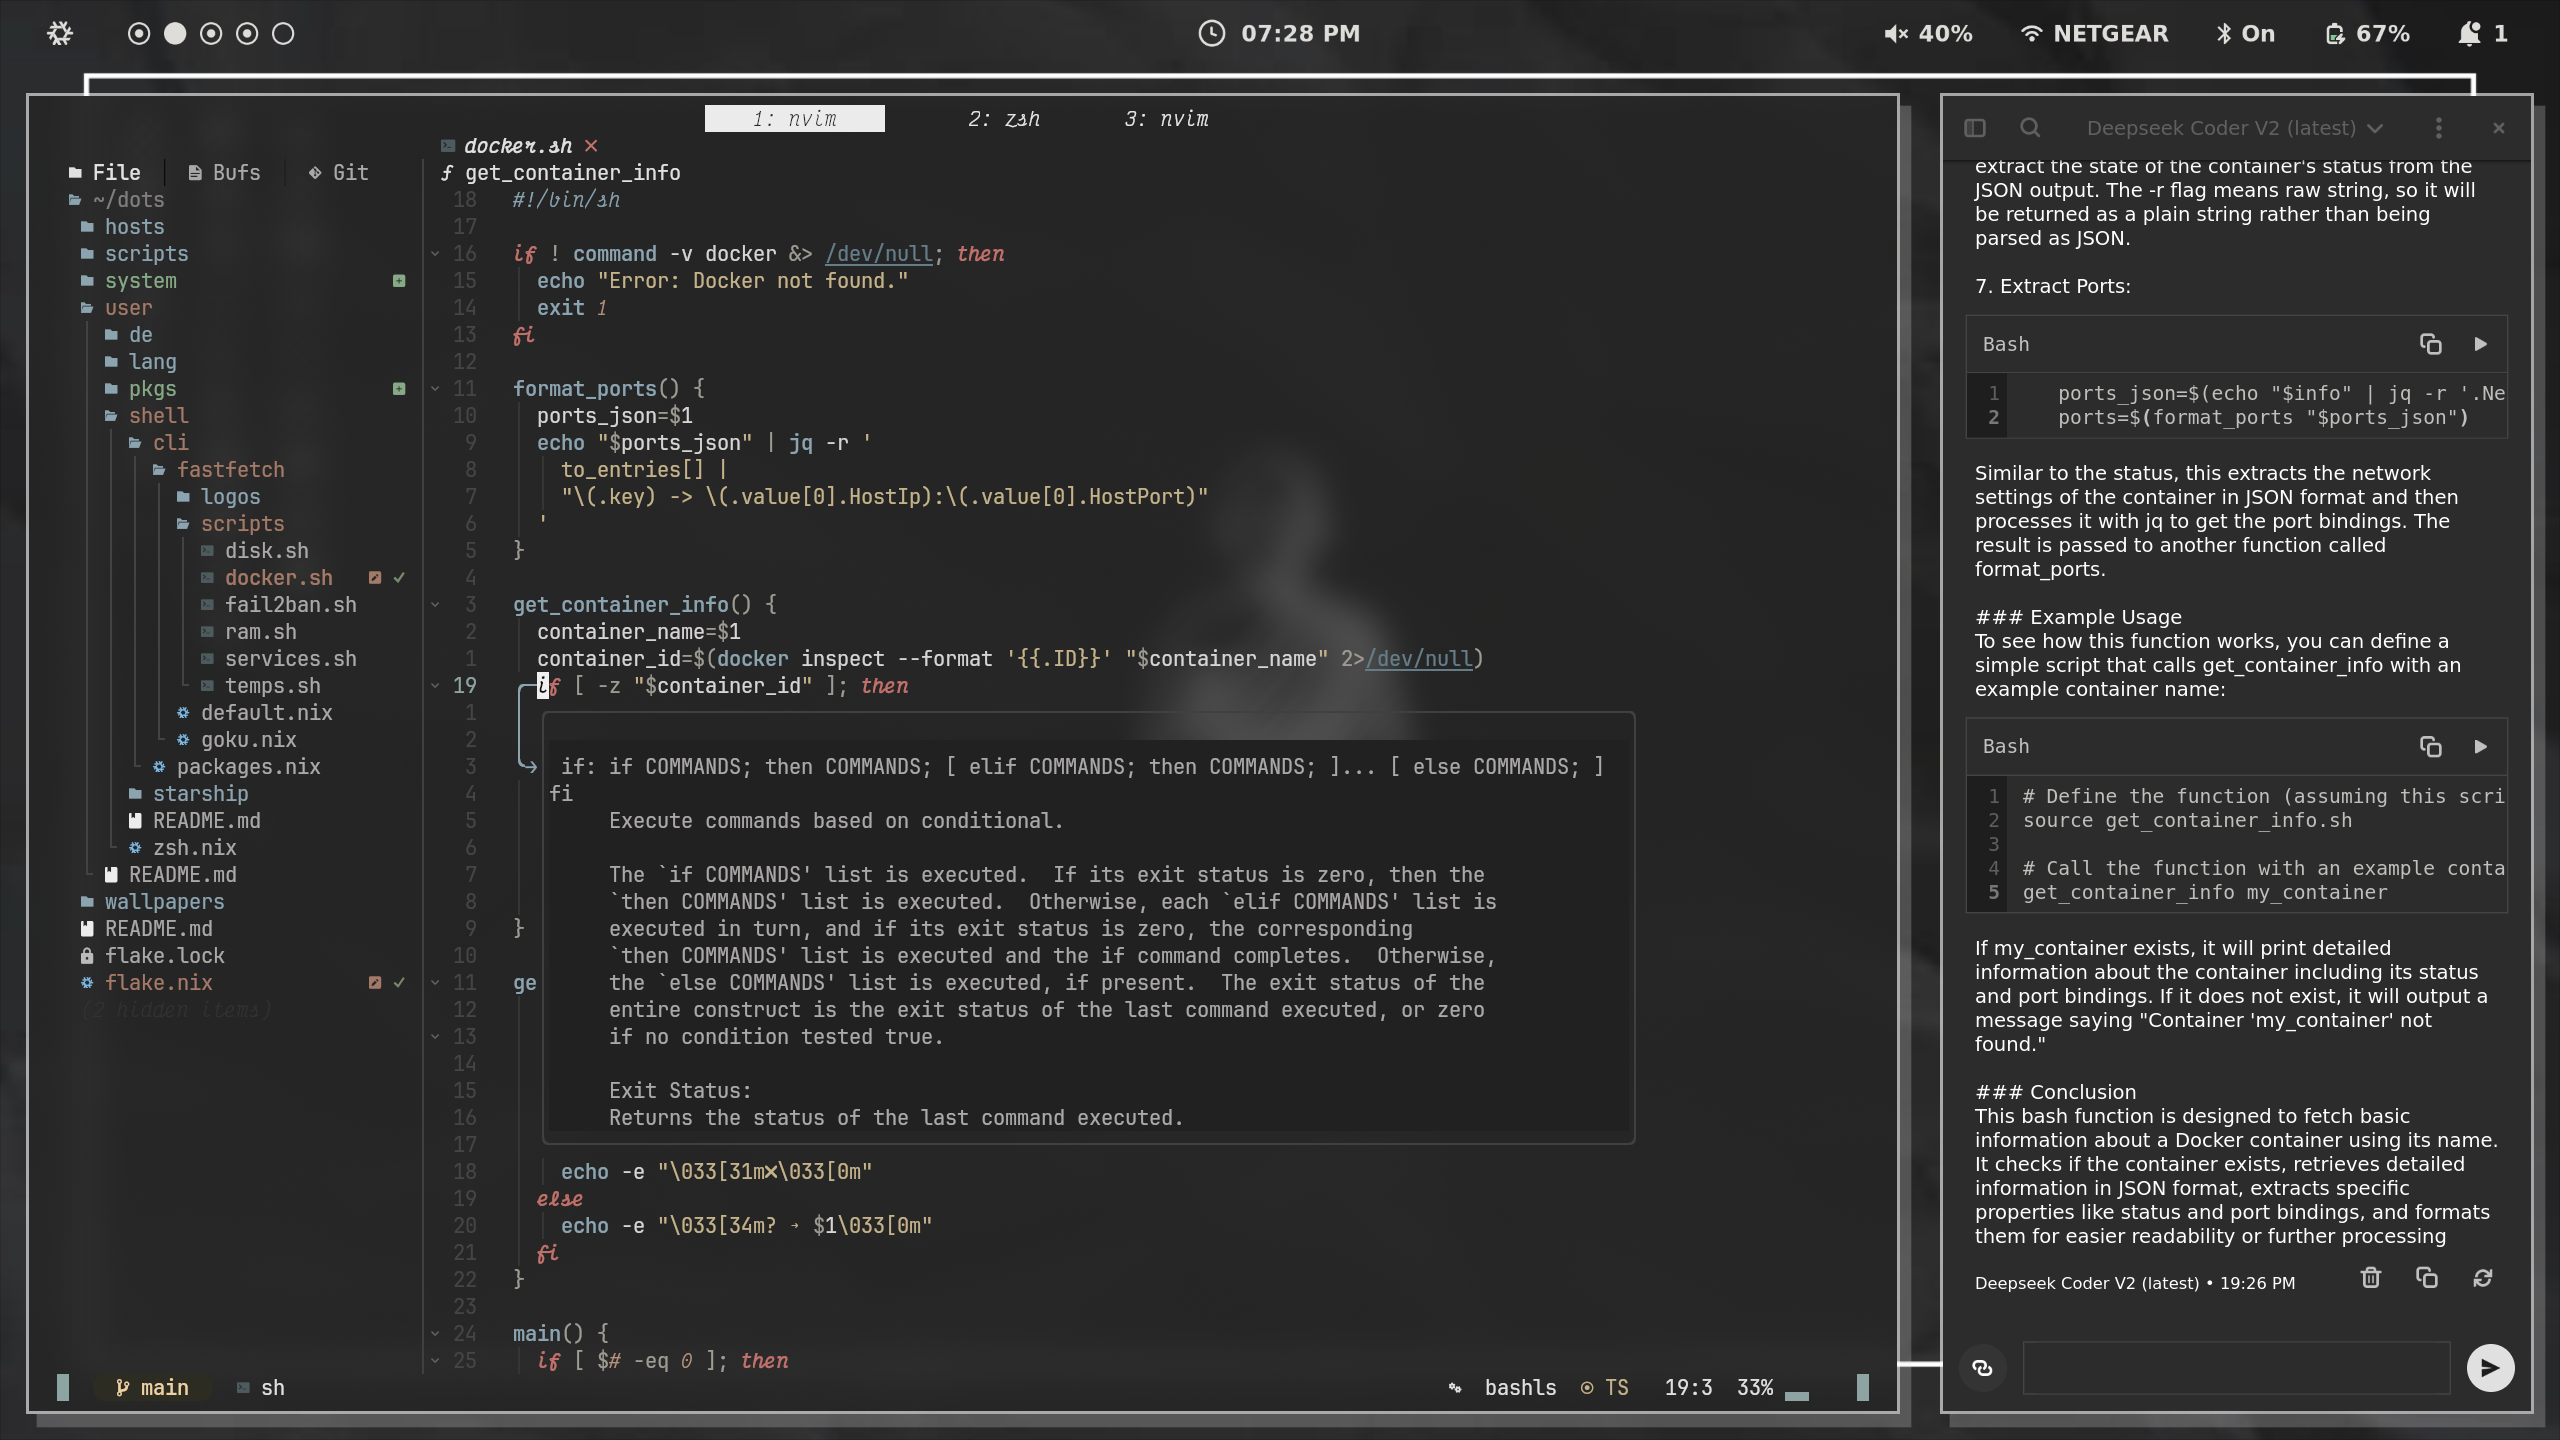Open the Bufs tab in tree sidebar
The width and height of the screenshot is (2560, 1440).
click(224, 173)
